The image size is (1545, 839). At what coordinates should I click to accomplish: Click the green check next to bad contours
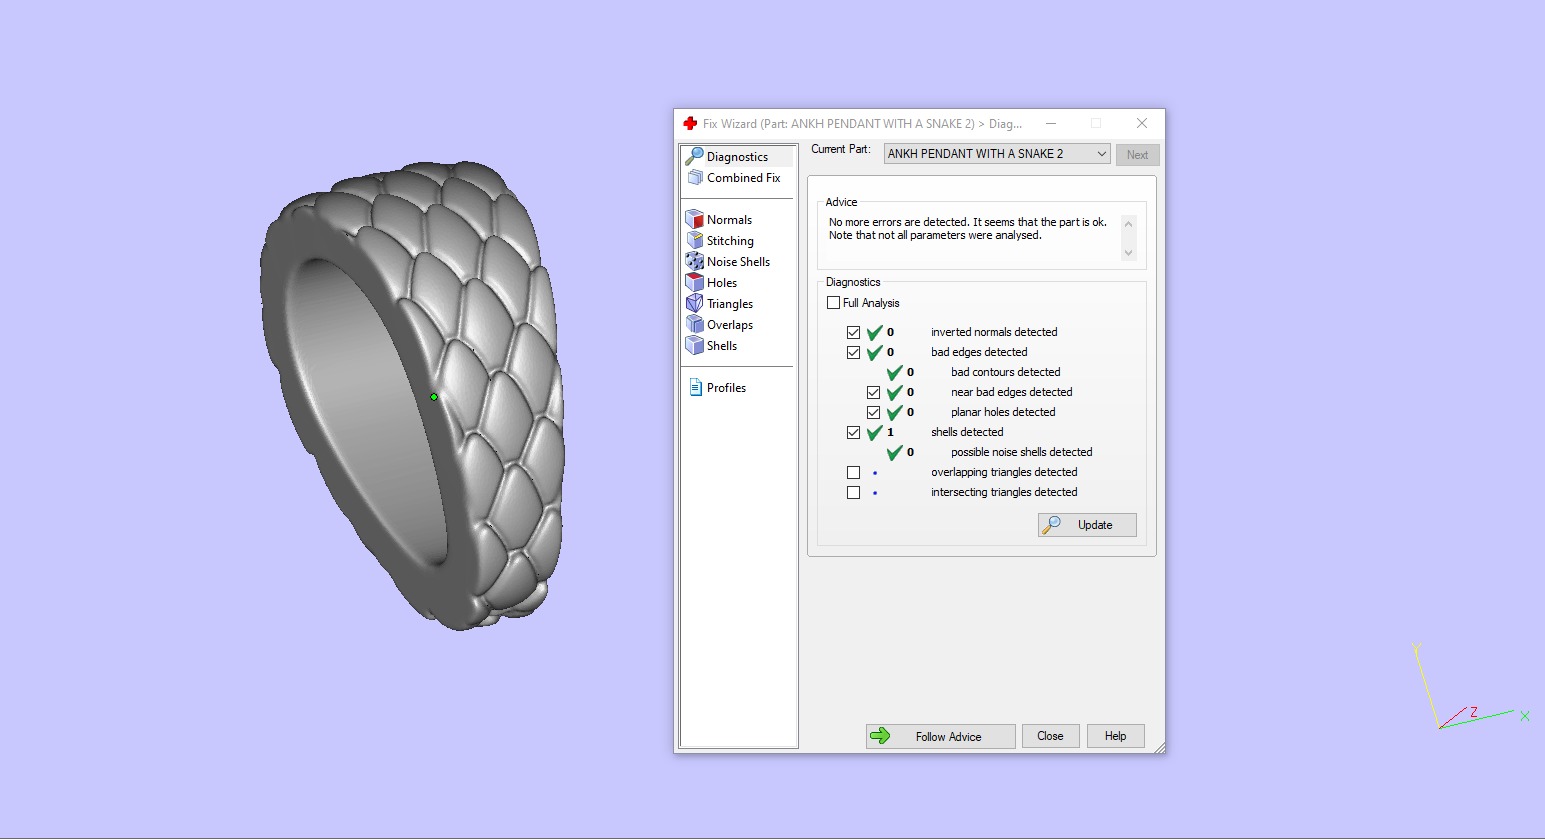point(895,372)
